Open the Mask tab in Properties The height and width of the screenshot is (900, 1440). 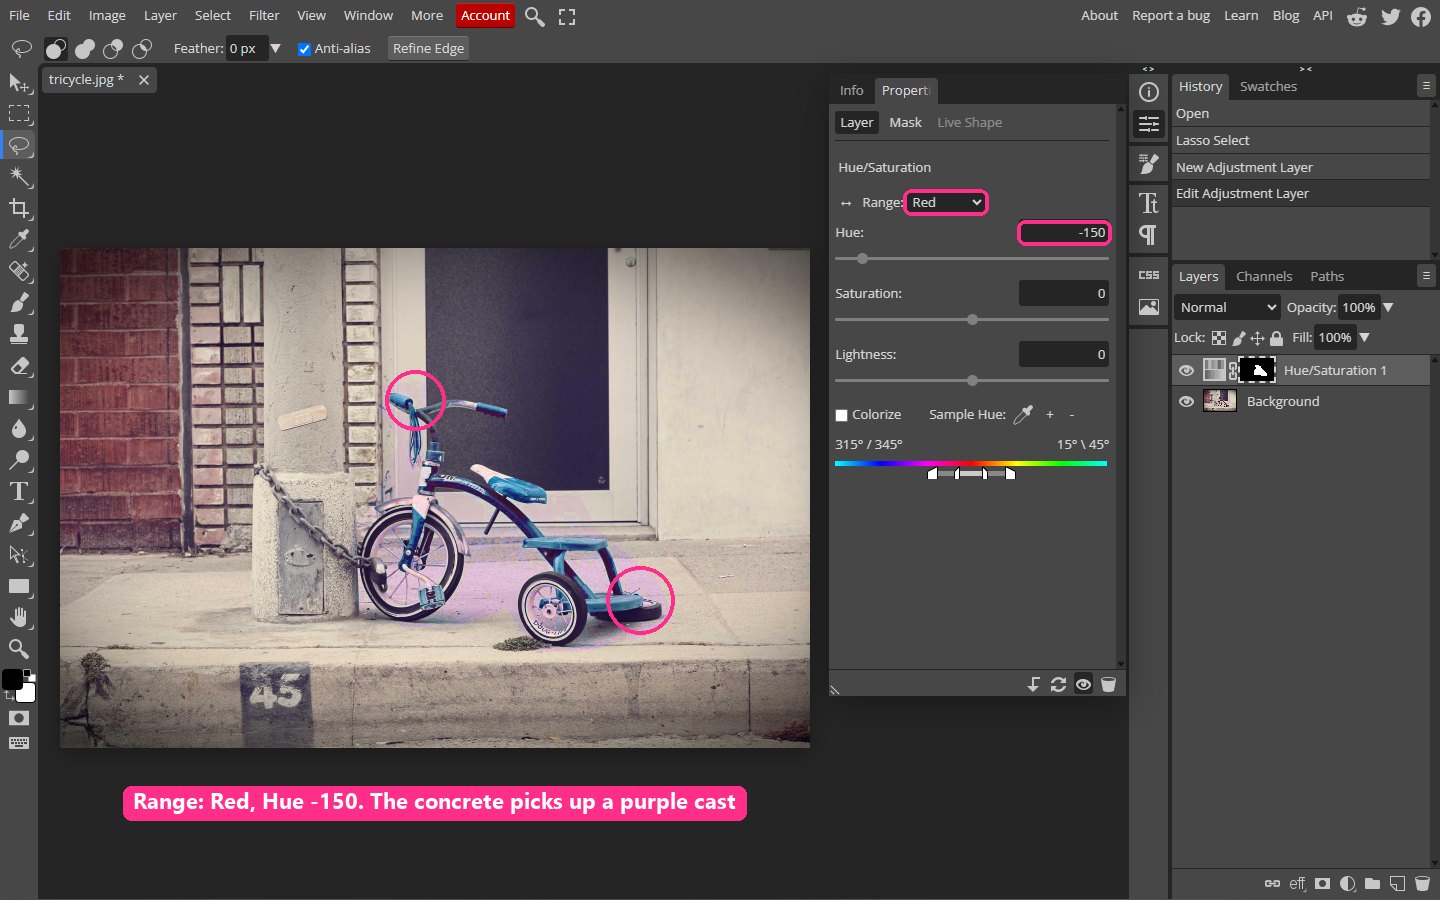pos(905,122)
